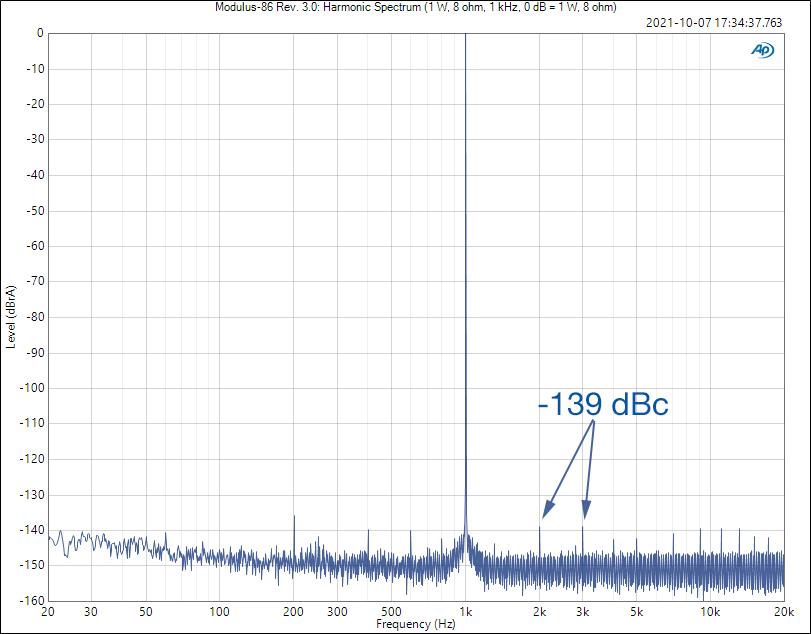Click the -160 level axis tick
Viewport: 811px width, 634px height.
(32, 601)
